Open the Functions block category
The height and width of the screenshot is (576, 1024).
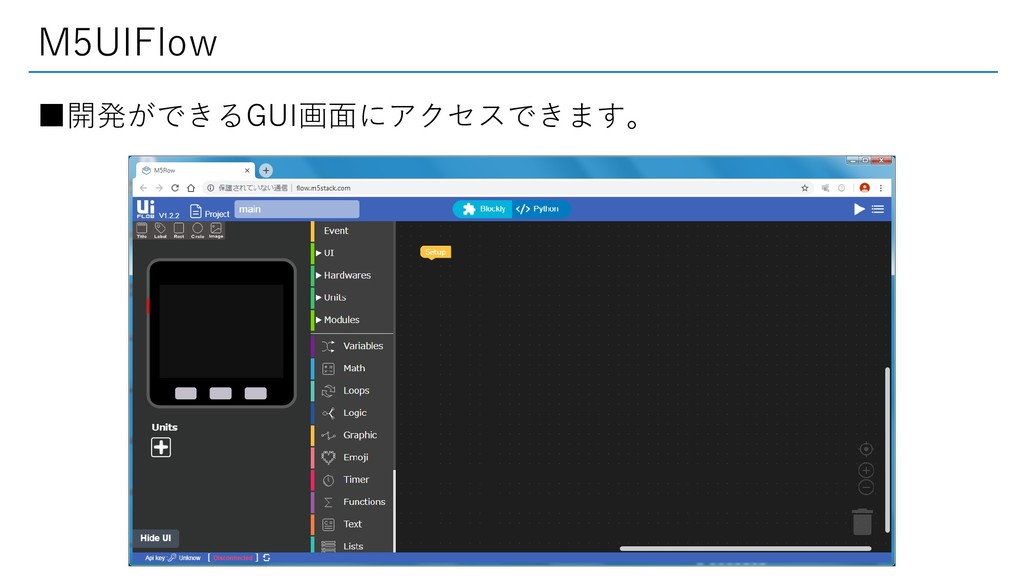click(x=353, y=502)
